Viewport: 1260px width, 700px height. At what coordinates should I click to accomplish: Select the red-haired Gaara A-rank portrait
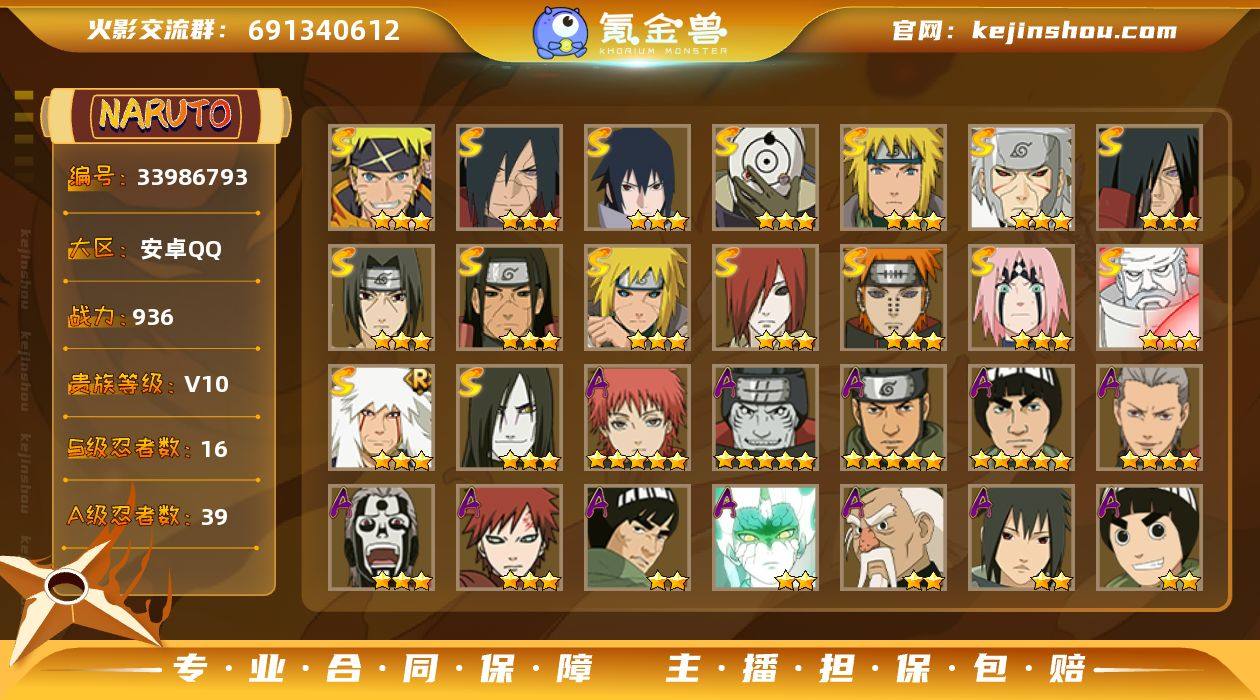point(509,538)
